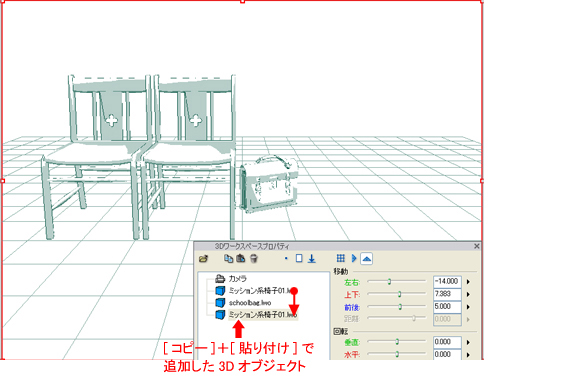Click the 左右 movement slider
The width and height of the screenshot is (565, 380).
tap(396, 282)
